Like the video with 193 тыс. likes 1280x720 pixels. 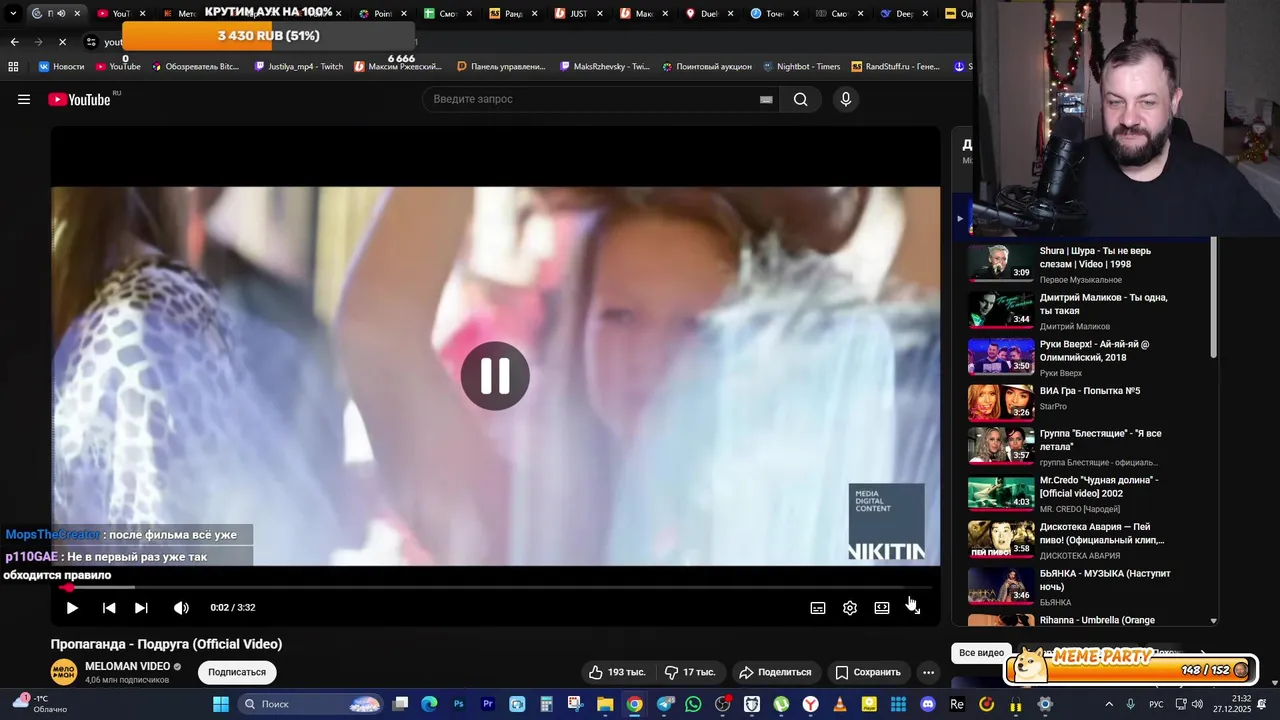pos(619,672)
